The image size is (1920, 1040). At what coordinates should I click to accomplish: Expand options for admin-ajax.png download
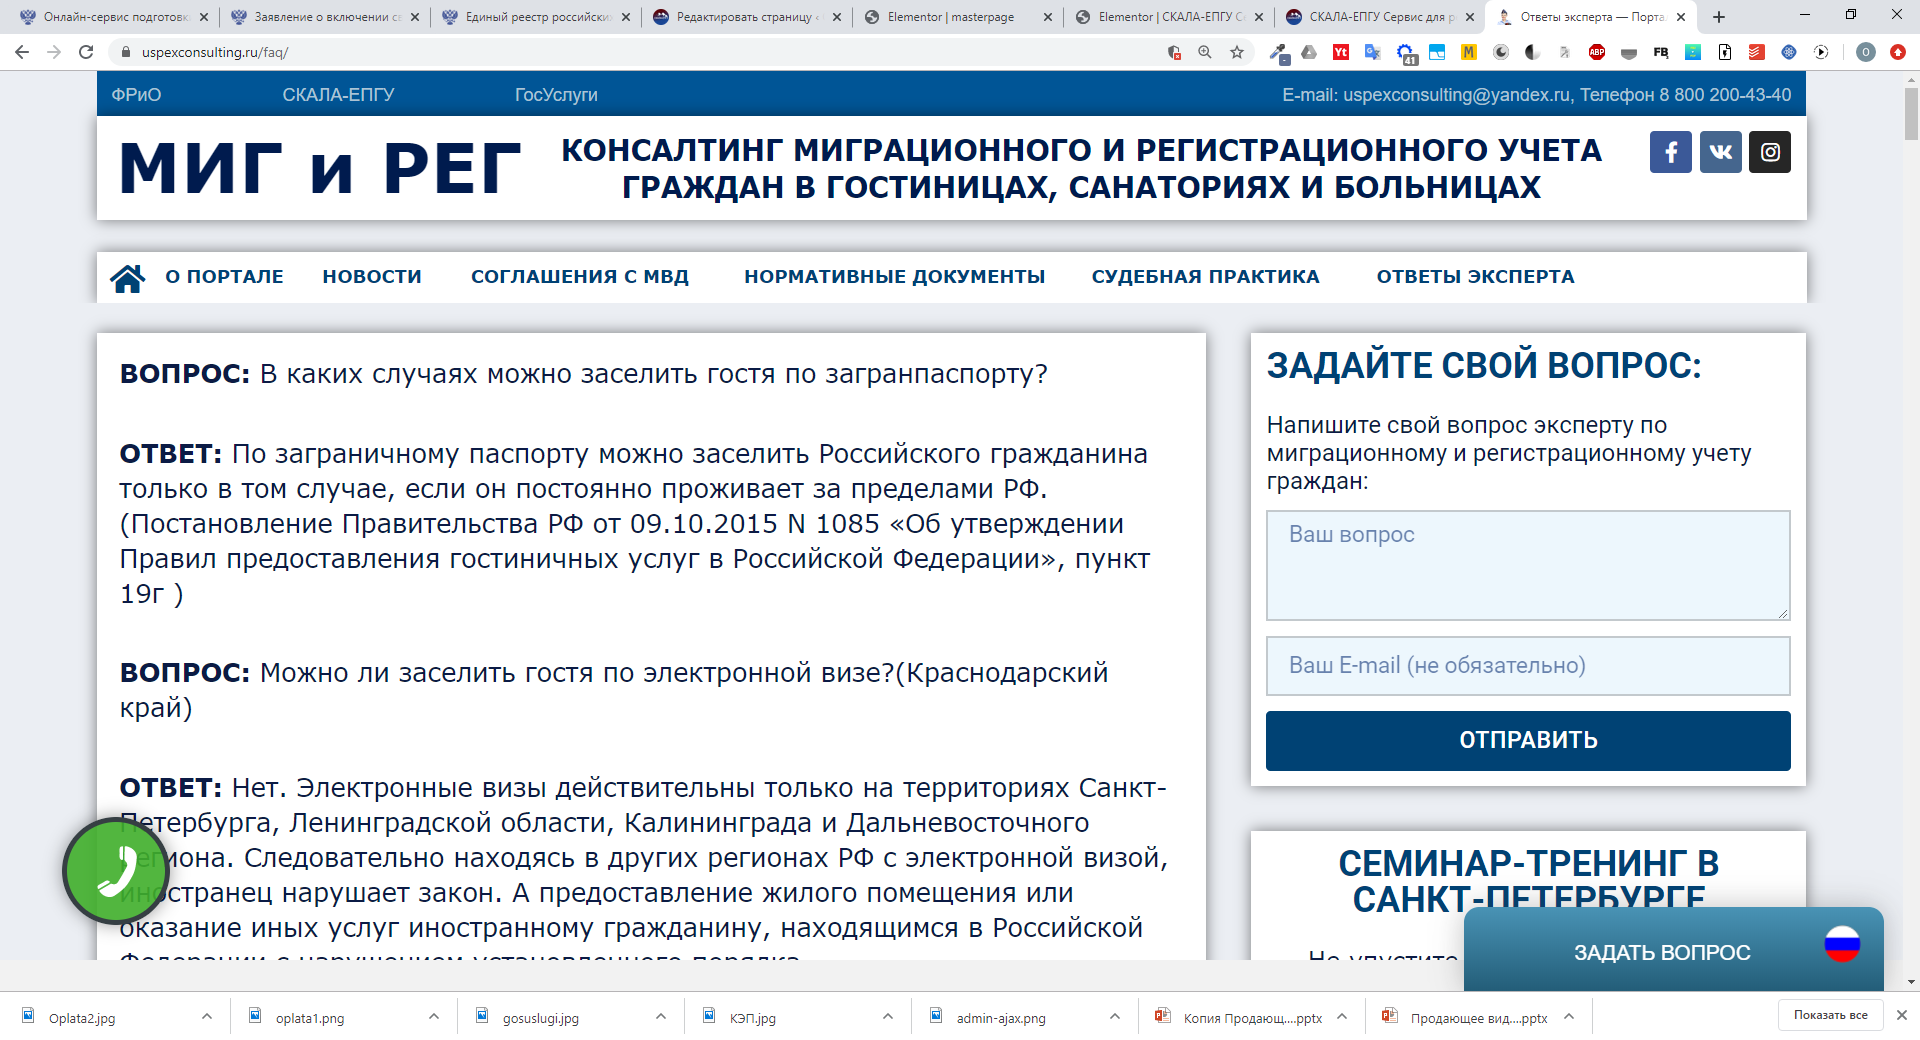coord(1115,1016)
